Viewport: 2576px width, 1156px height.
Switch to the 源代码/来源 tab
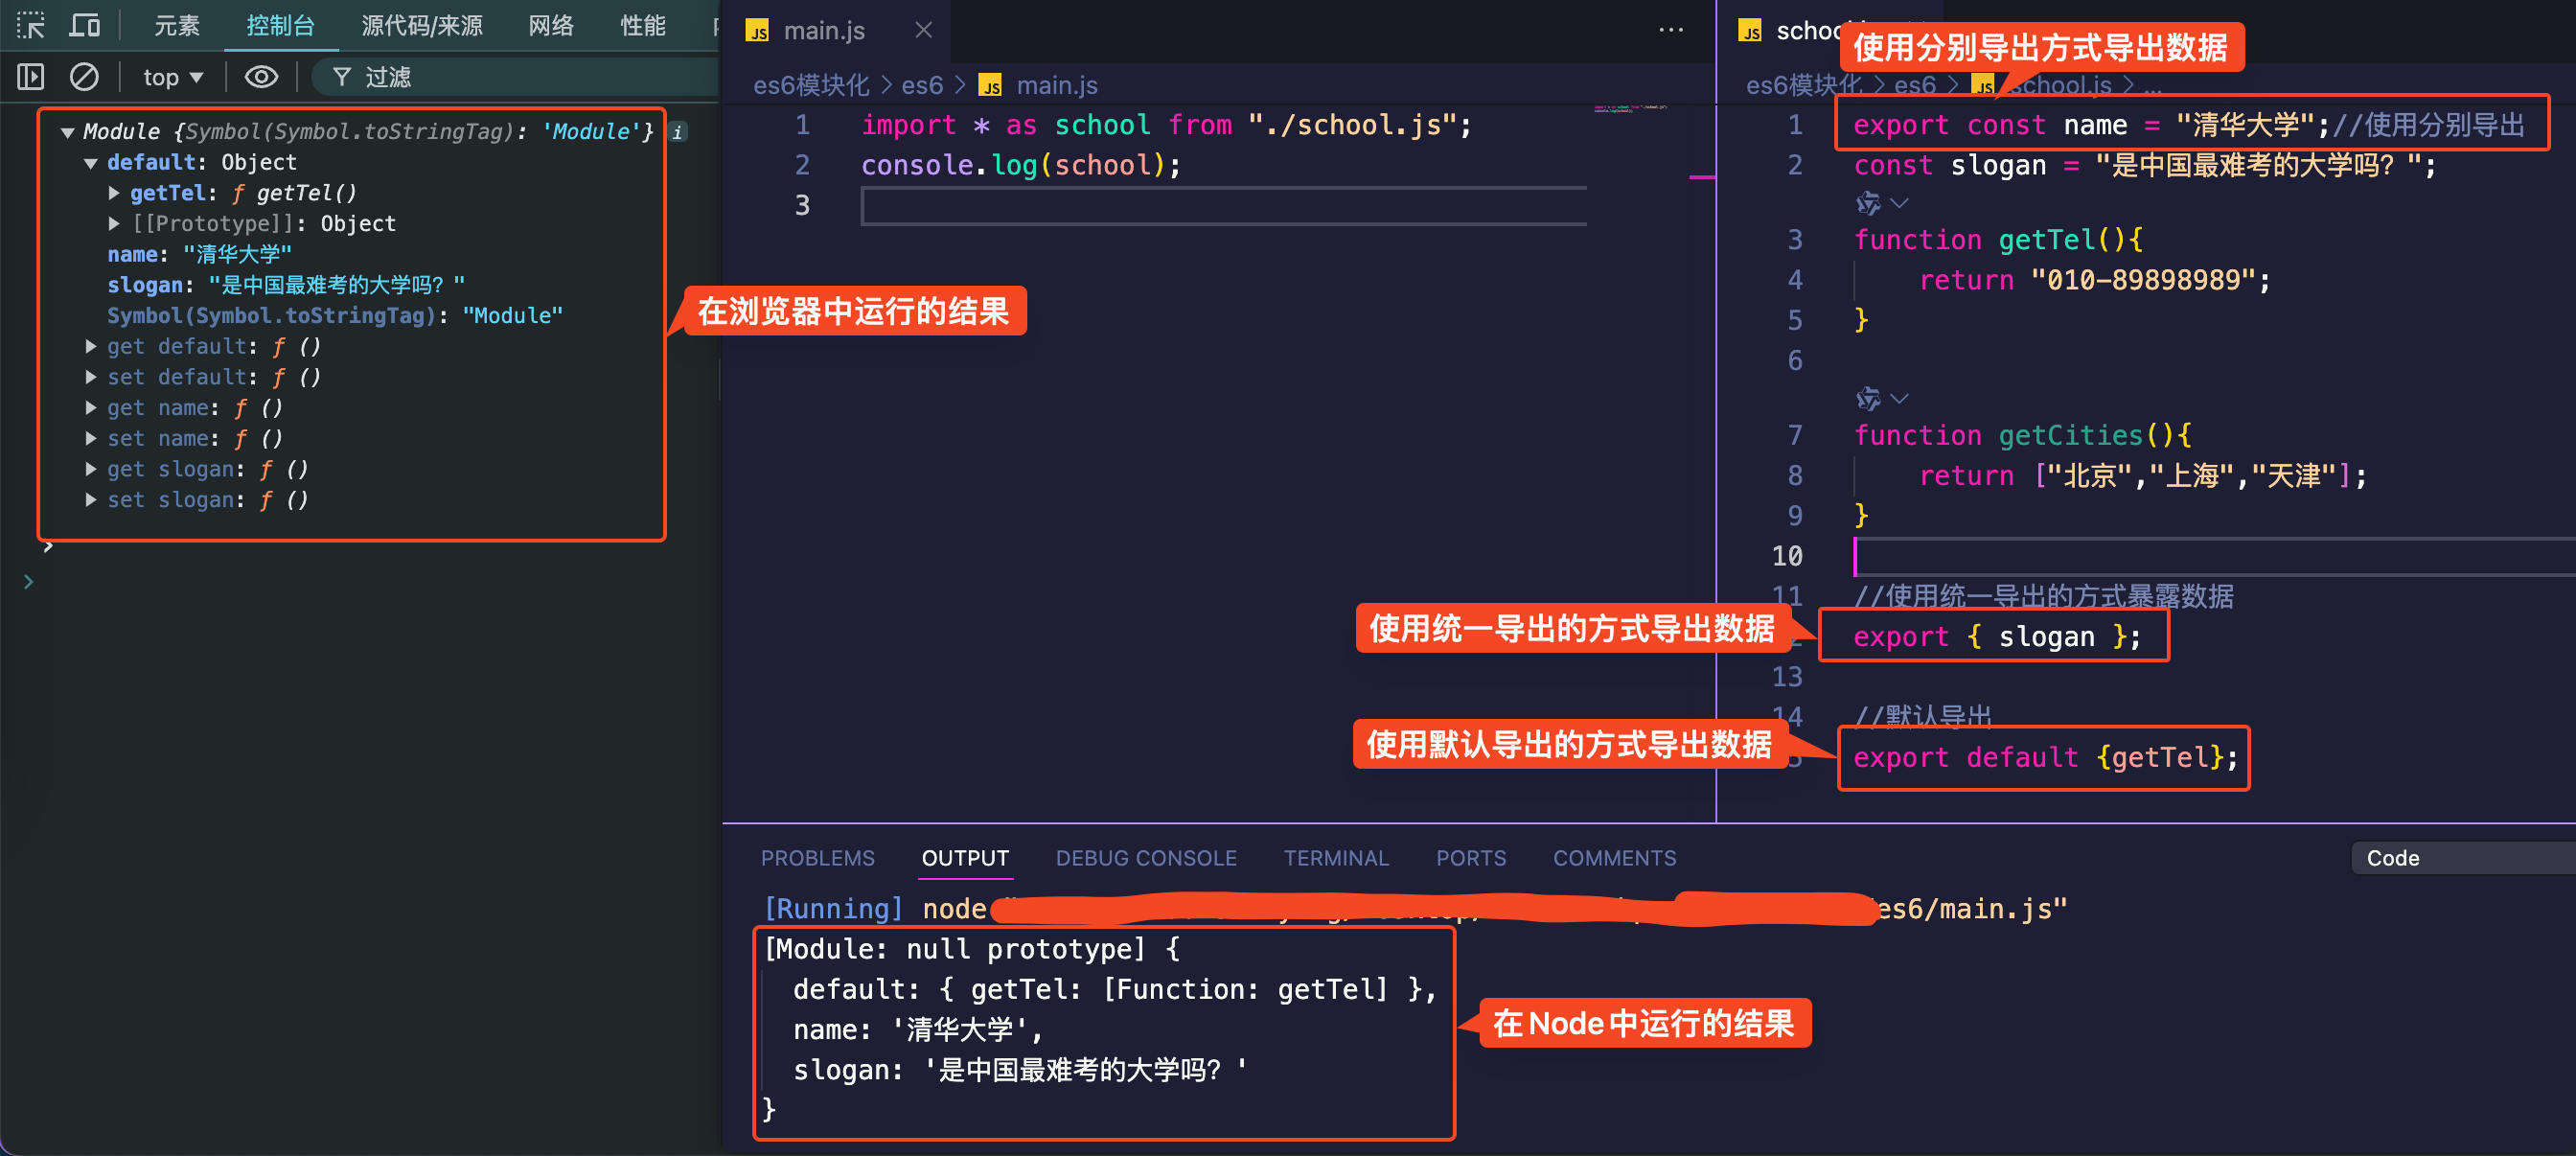tap(421, 25)
